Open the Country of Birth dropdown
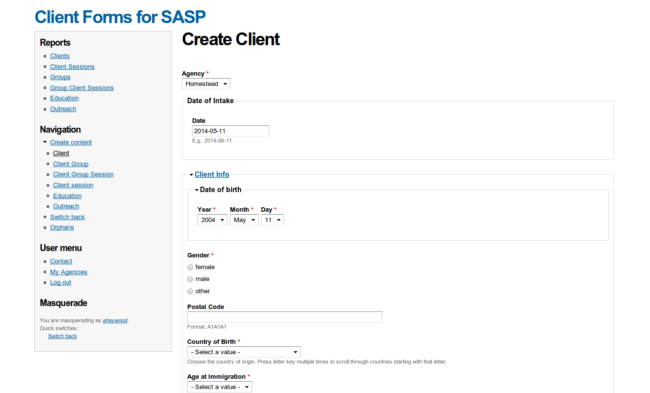 pyautogui.click(x=244, y=352)
